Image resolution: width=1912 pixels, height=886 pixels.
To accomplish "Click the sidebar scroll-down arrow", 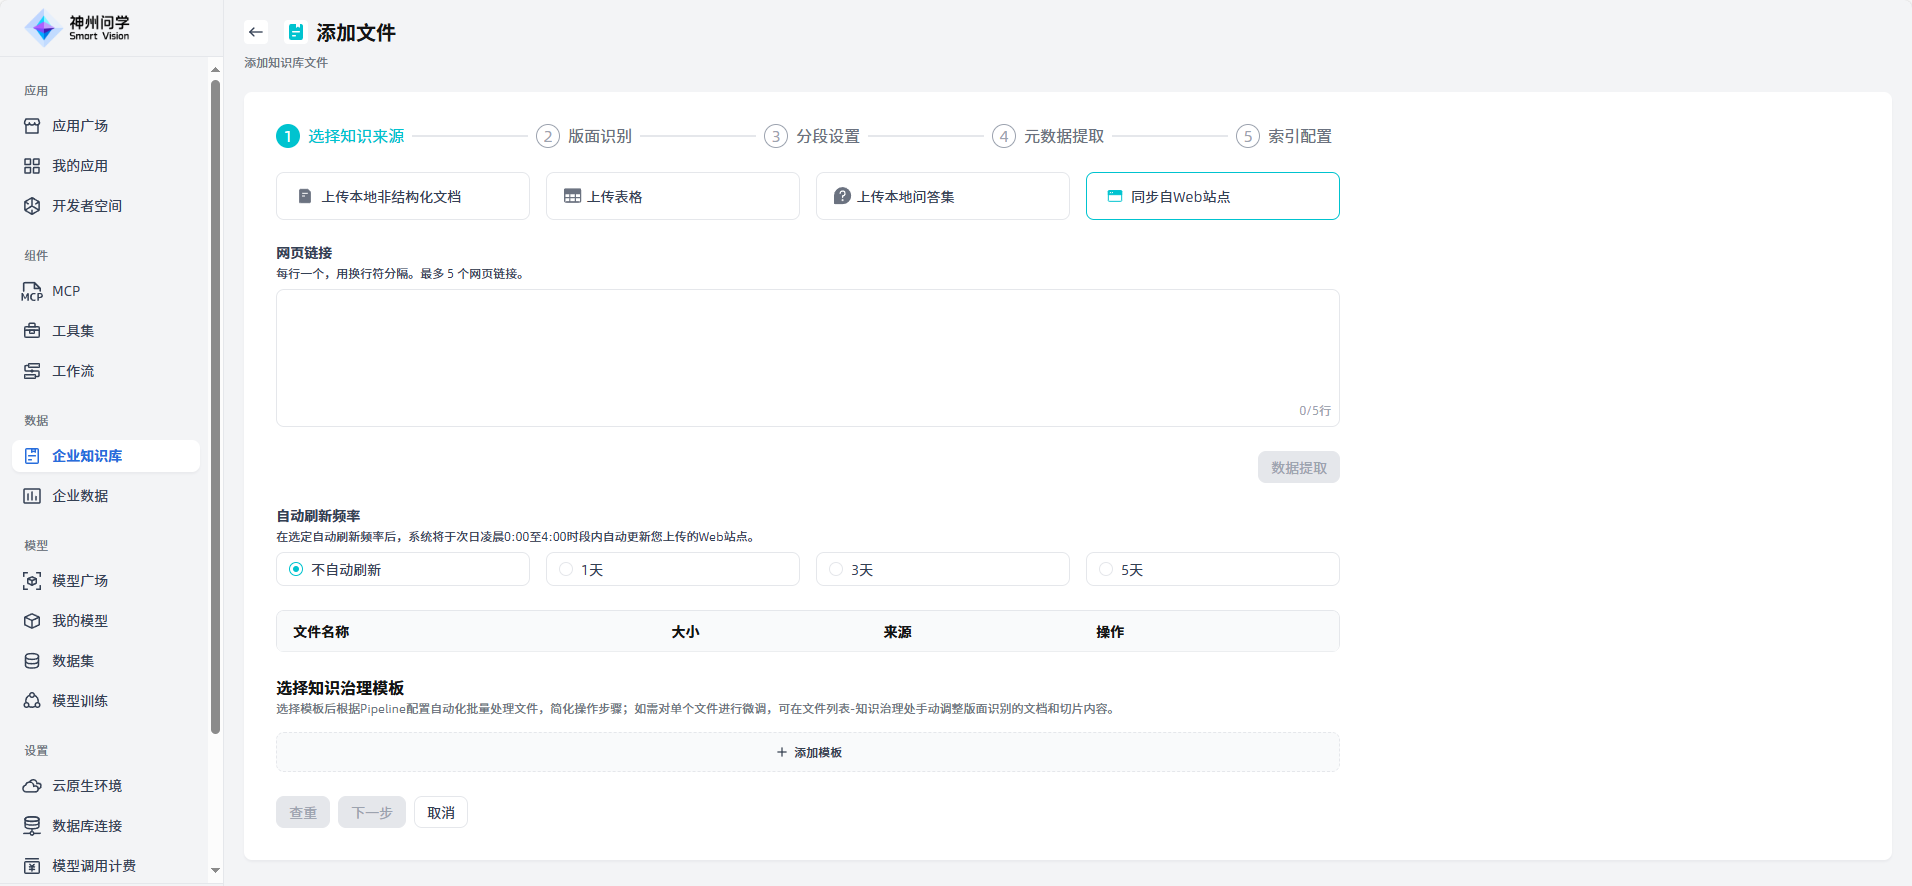I will coord(215,871).
